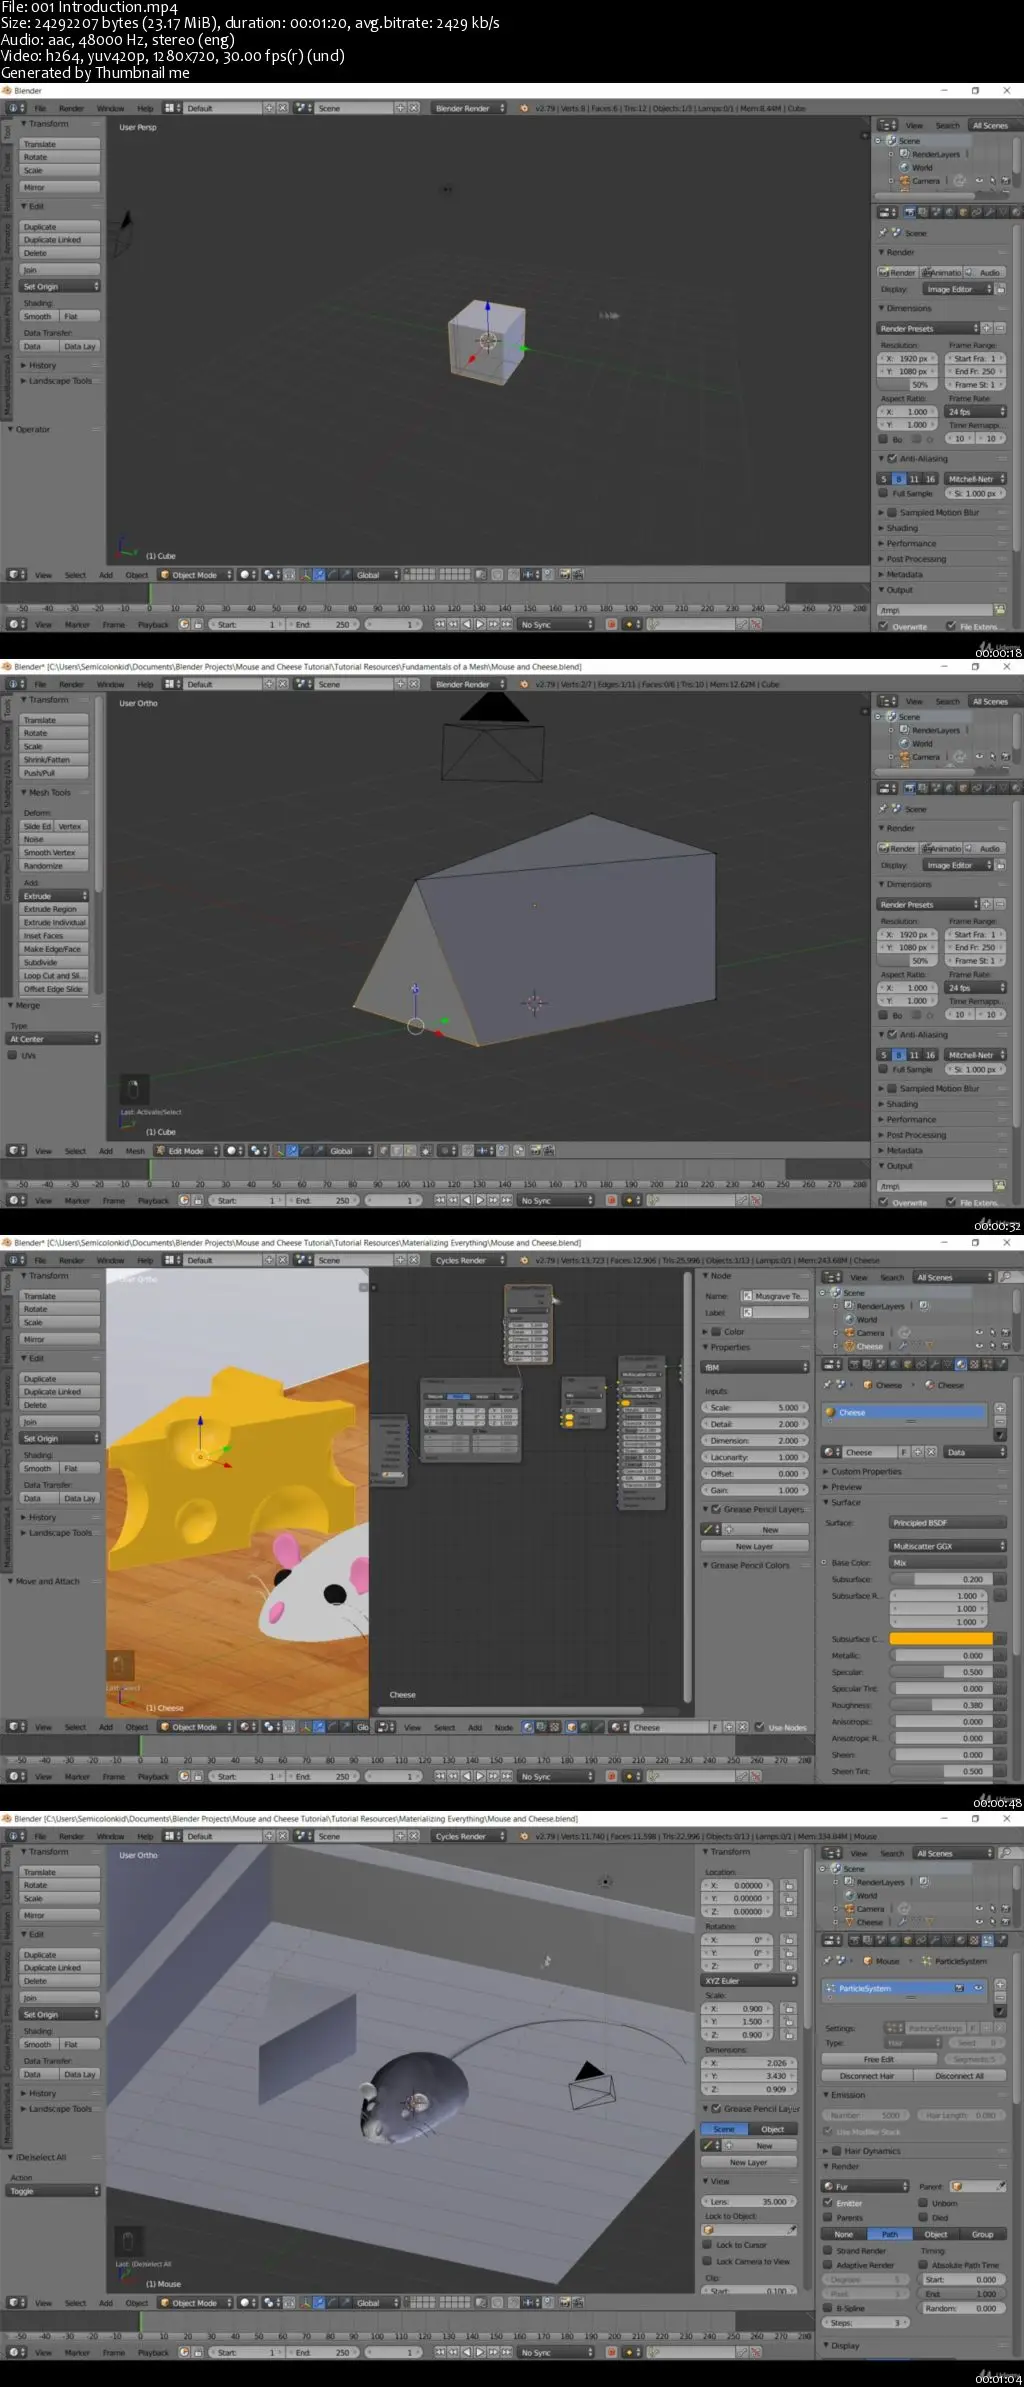Open Mesh menu in 00:00:32 frame header
Image resolution: width=1024 pixels, height=2387 pixels.
135,1151
